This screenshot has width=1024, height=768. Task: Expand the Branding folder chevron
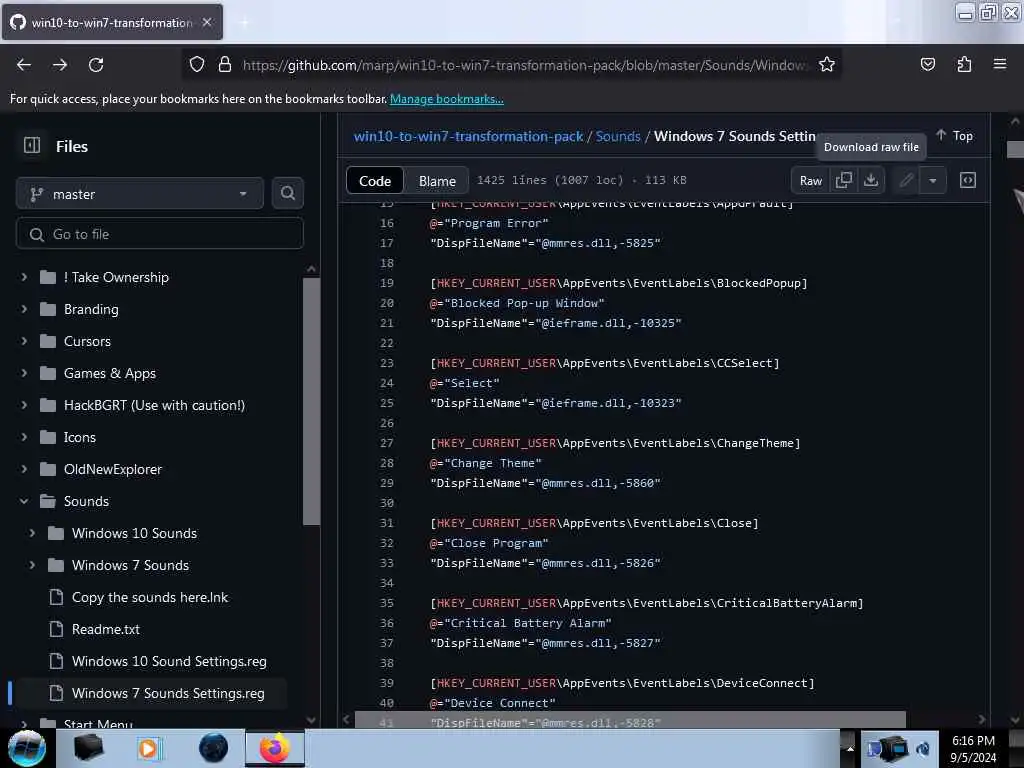[x=24, y=309]
